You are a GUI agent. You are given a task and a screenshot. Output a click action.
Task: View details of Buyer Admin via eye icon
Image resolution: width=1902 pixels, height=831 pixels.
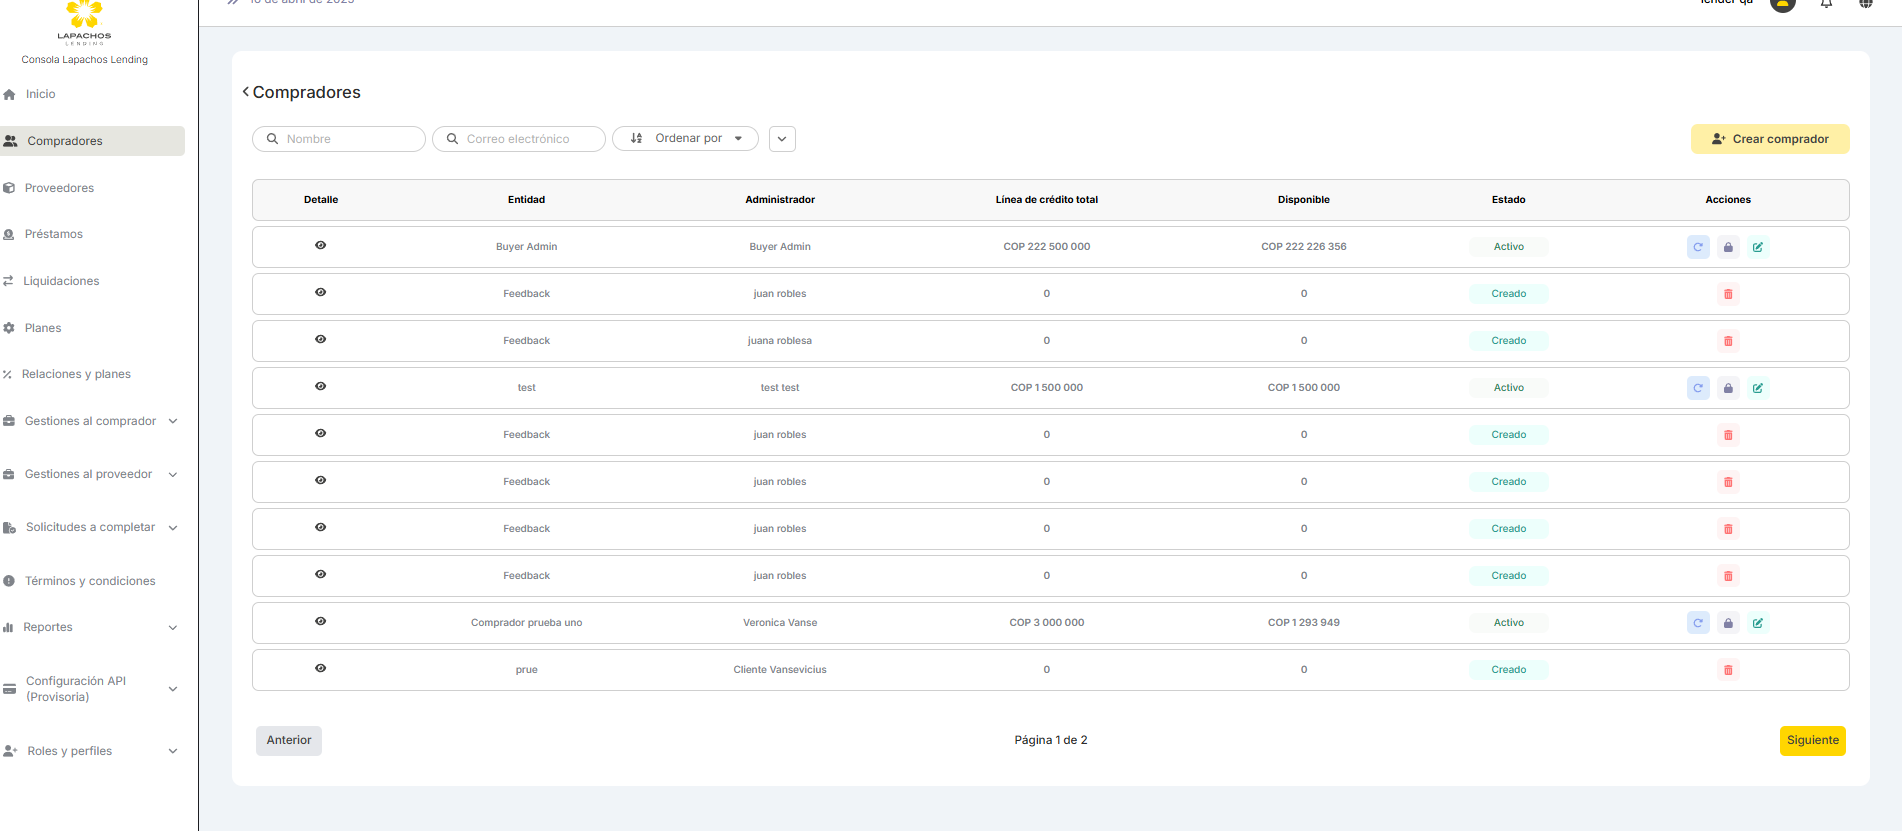[x=320, y=246]
